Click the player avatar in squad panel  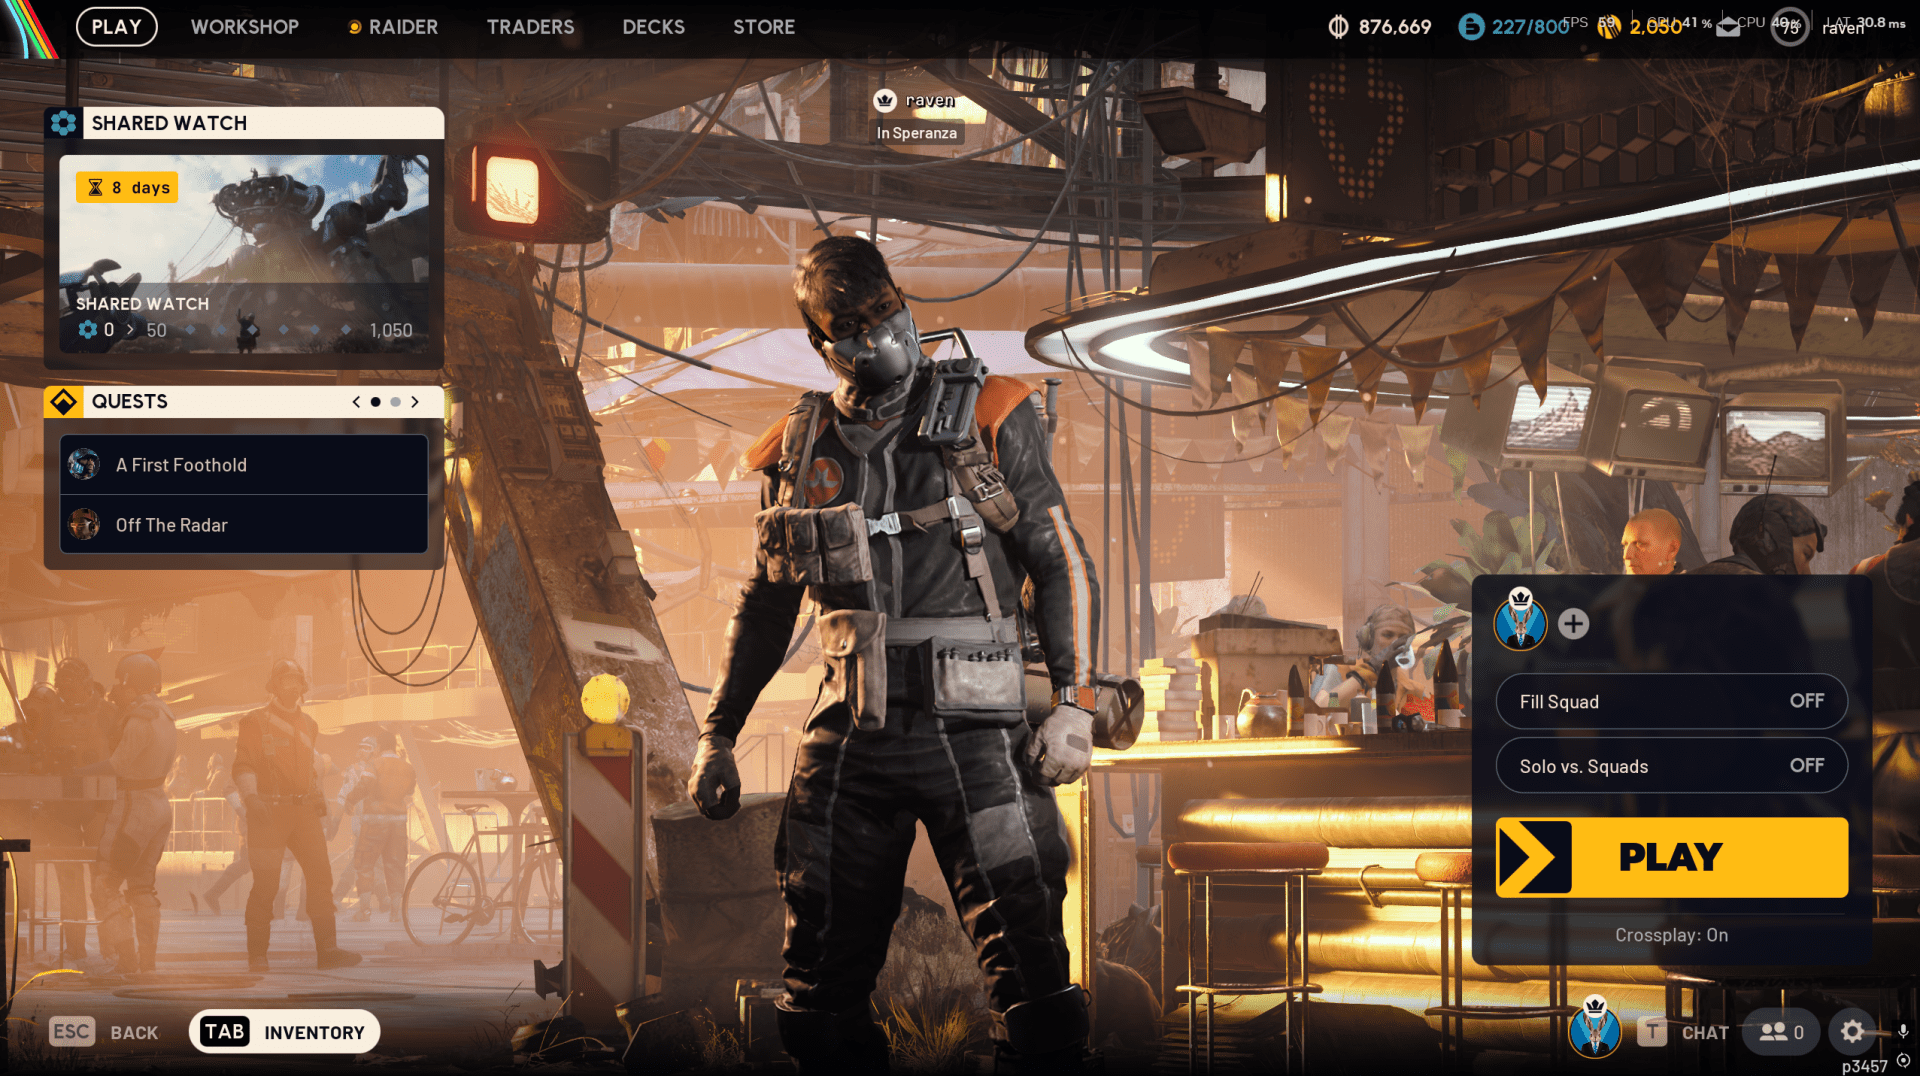pyautogui.click(x=1520, y=622)
